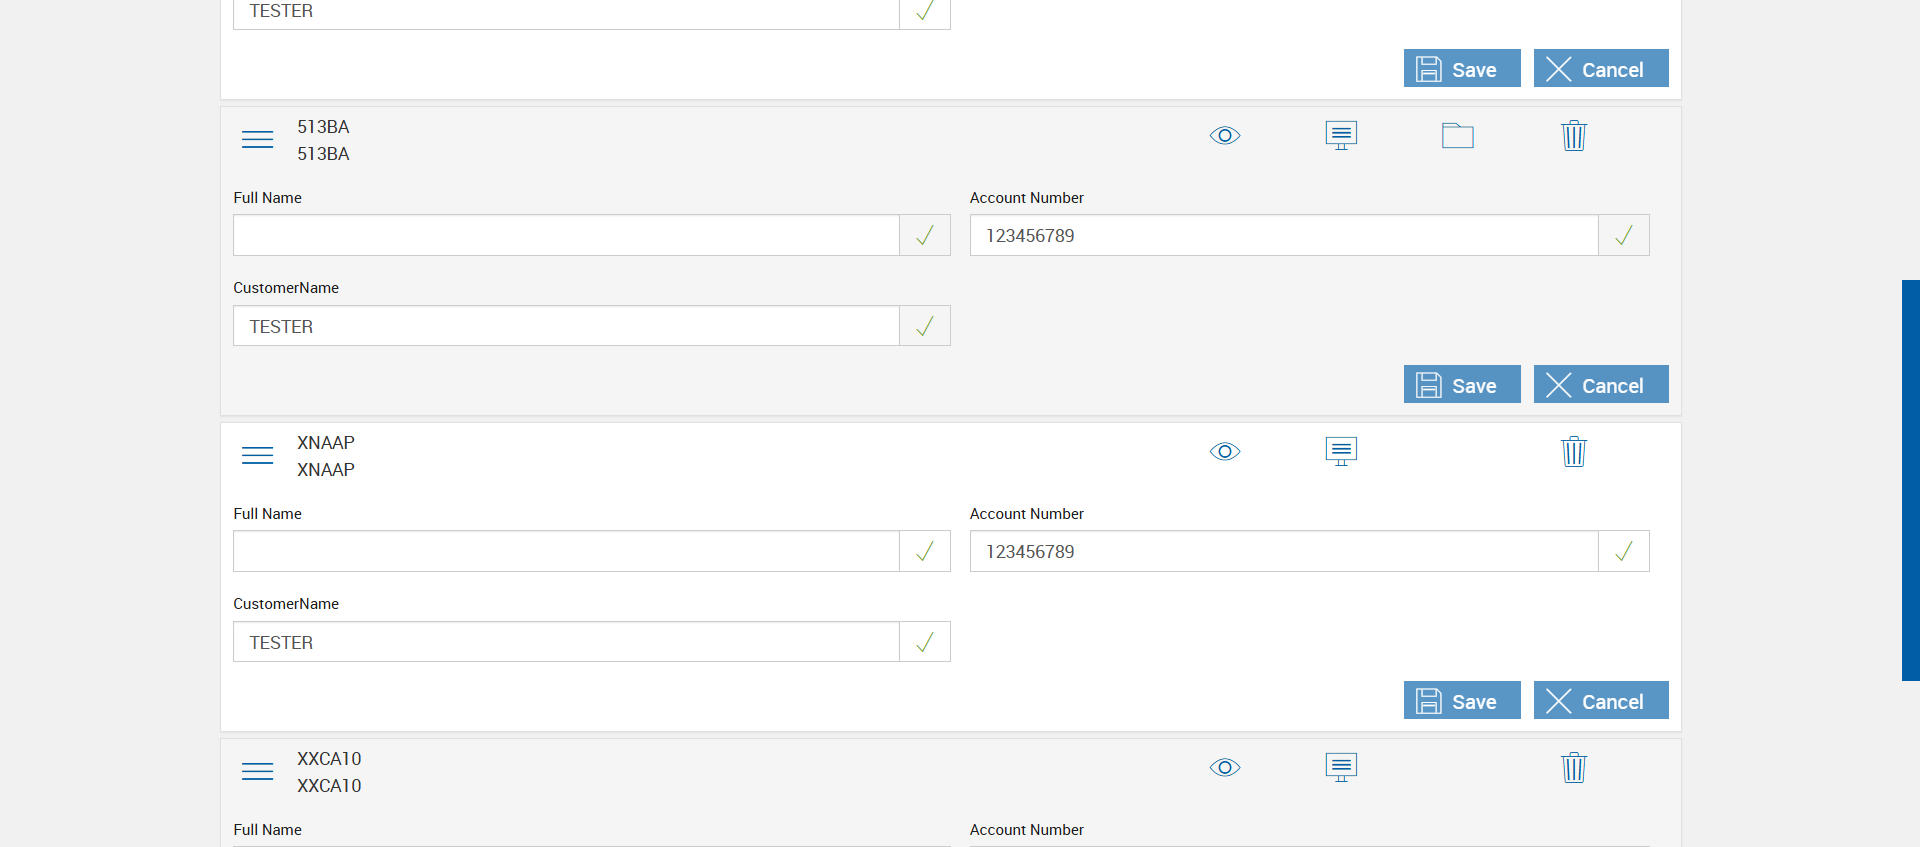The width and height of the screenshot is (1920, 847).
Task: Delete the 513BA record with trash icon
Action: [x=1573, y=136]
